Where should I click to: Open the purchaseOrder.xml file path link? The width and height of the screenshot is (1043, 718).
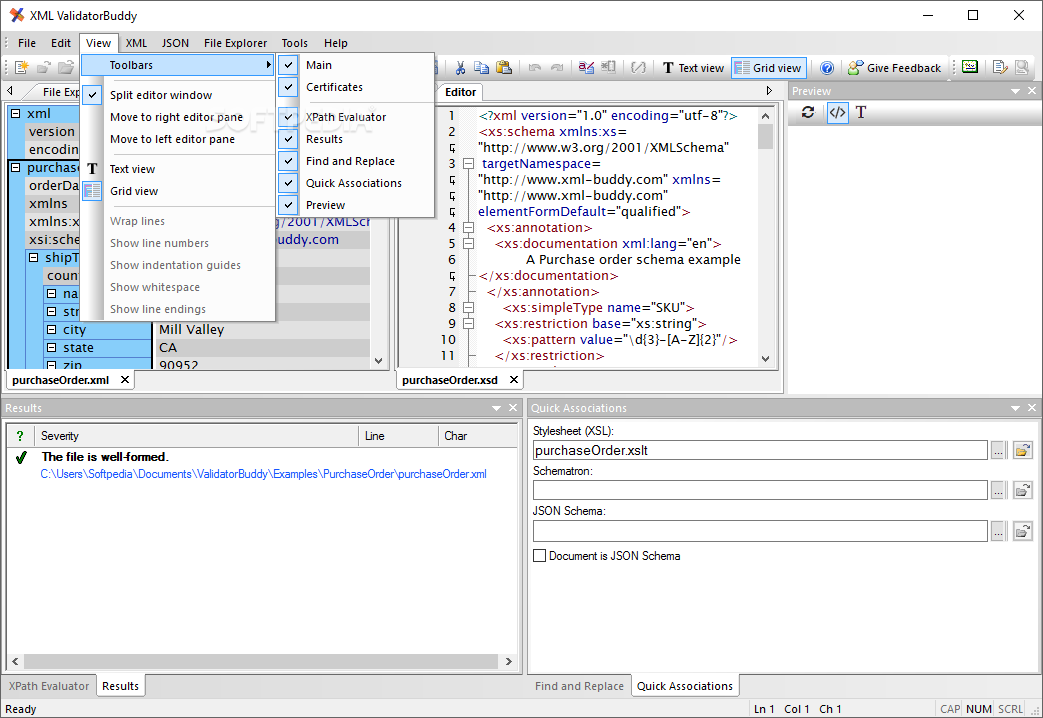pyautogui.click(x=263, y=474)
